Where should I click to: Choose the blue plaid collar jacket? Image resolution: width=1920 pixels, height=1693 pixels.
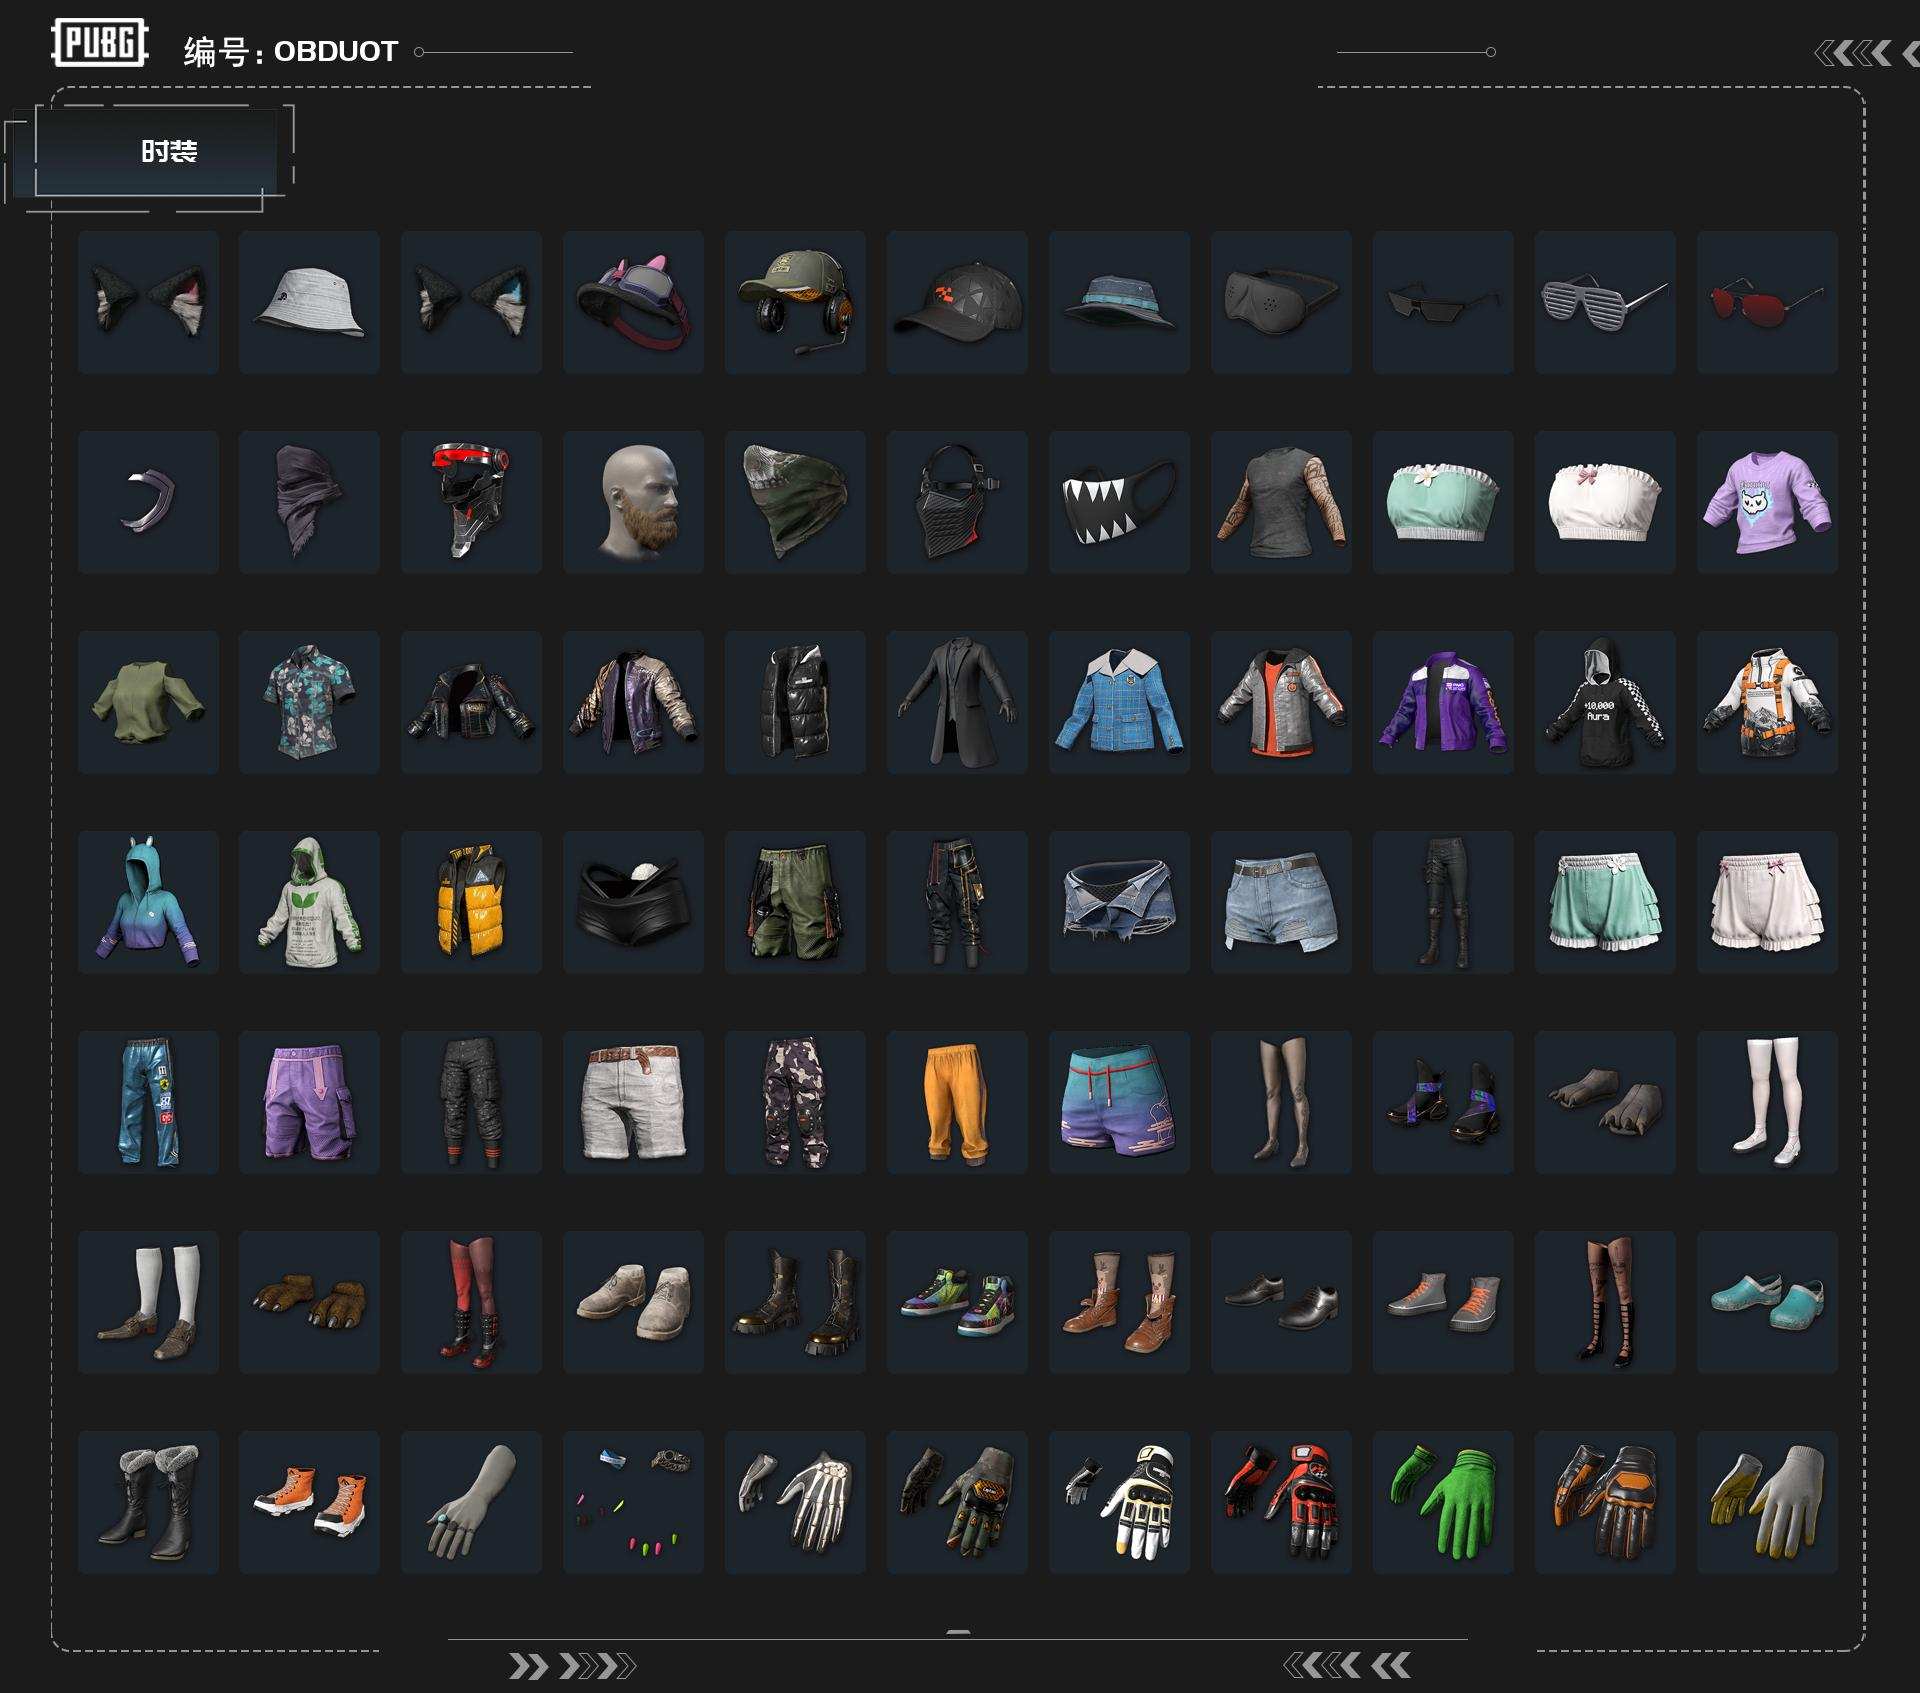coord(1119,702)
